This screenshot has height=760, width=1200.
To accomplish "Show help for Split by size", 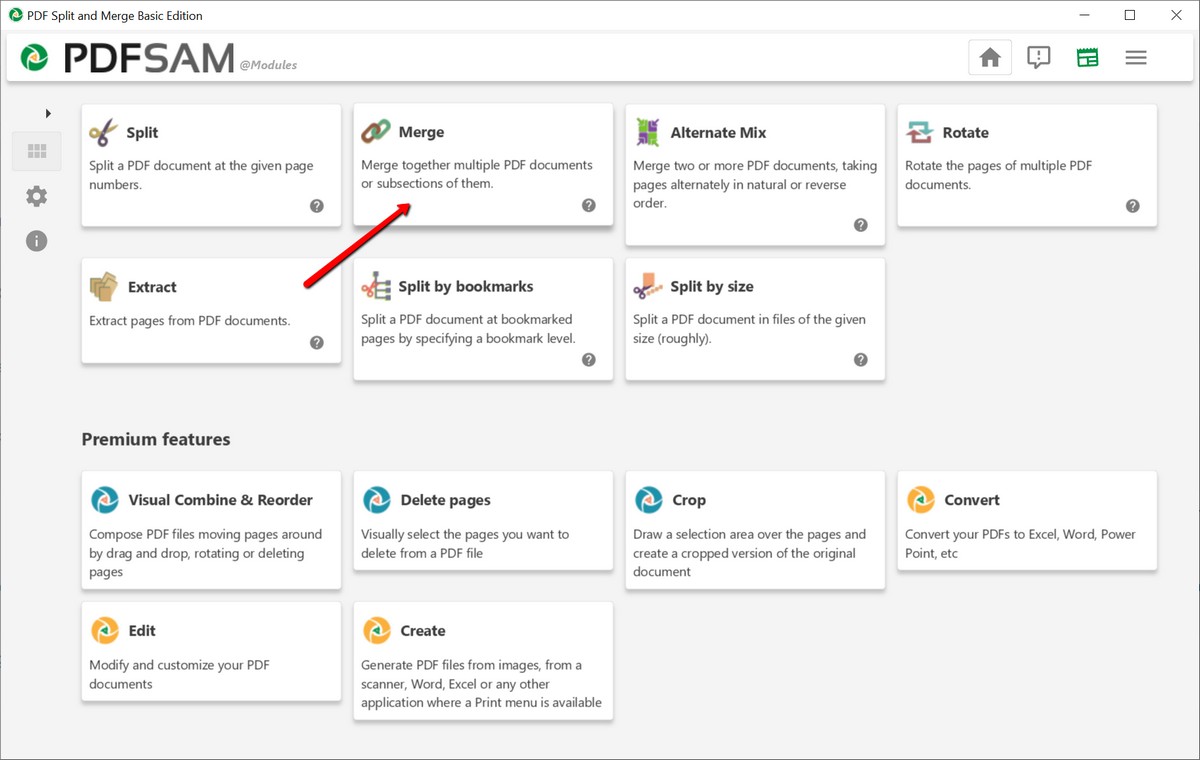I will click(x=860, y=360).
